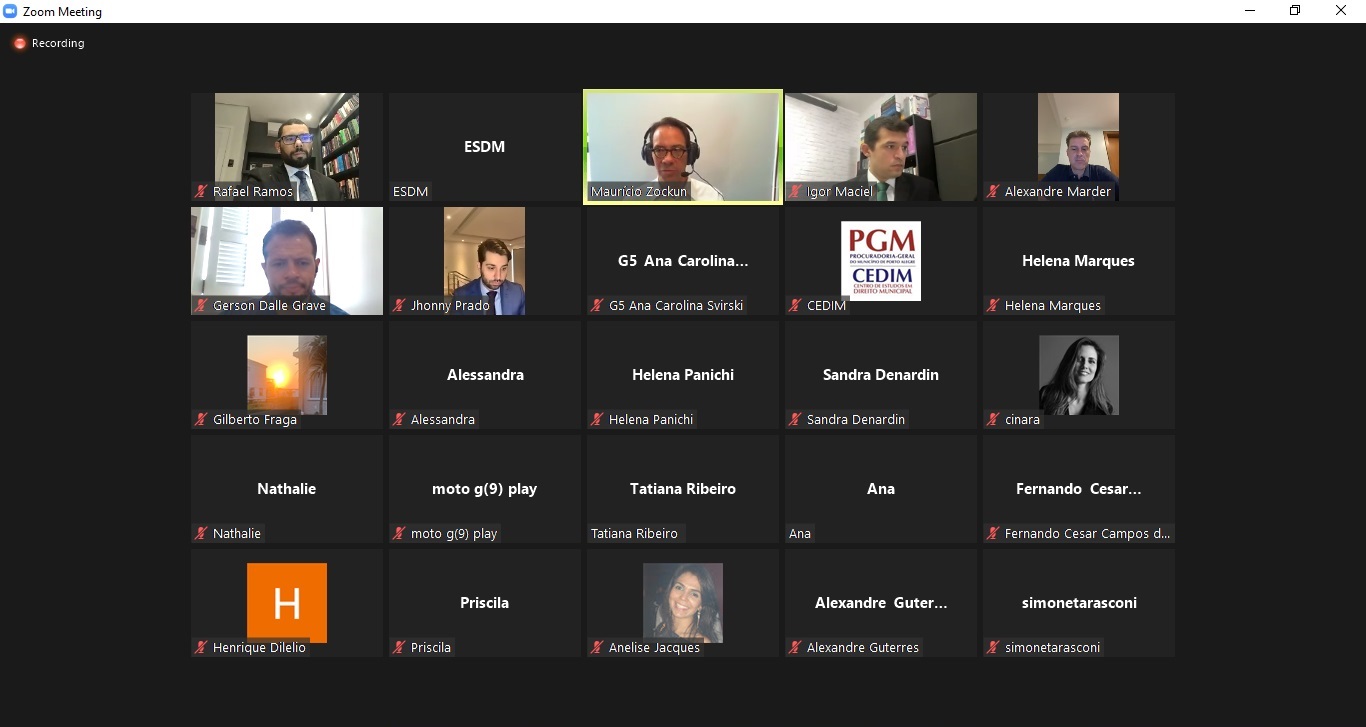Select the PGM CEDIM logo tile

[x=881, y=261]
